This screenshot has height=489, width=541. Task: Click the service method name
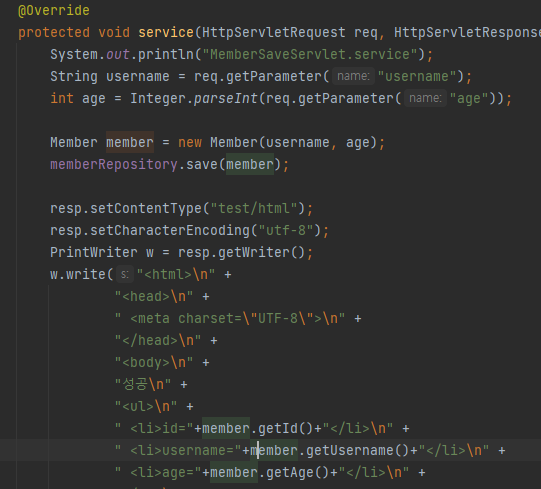click(x=166, y=32)
